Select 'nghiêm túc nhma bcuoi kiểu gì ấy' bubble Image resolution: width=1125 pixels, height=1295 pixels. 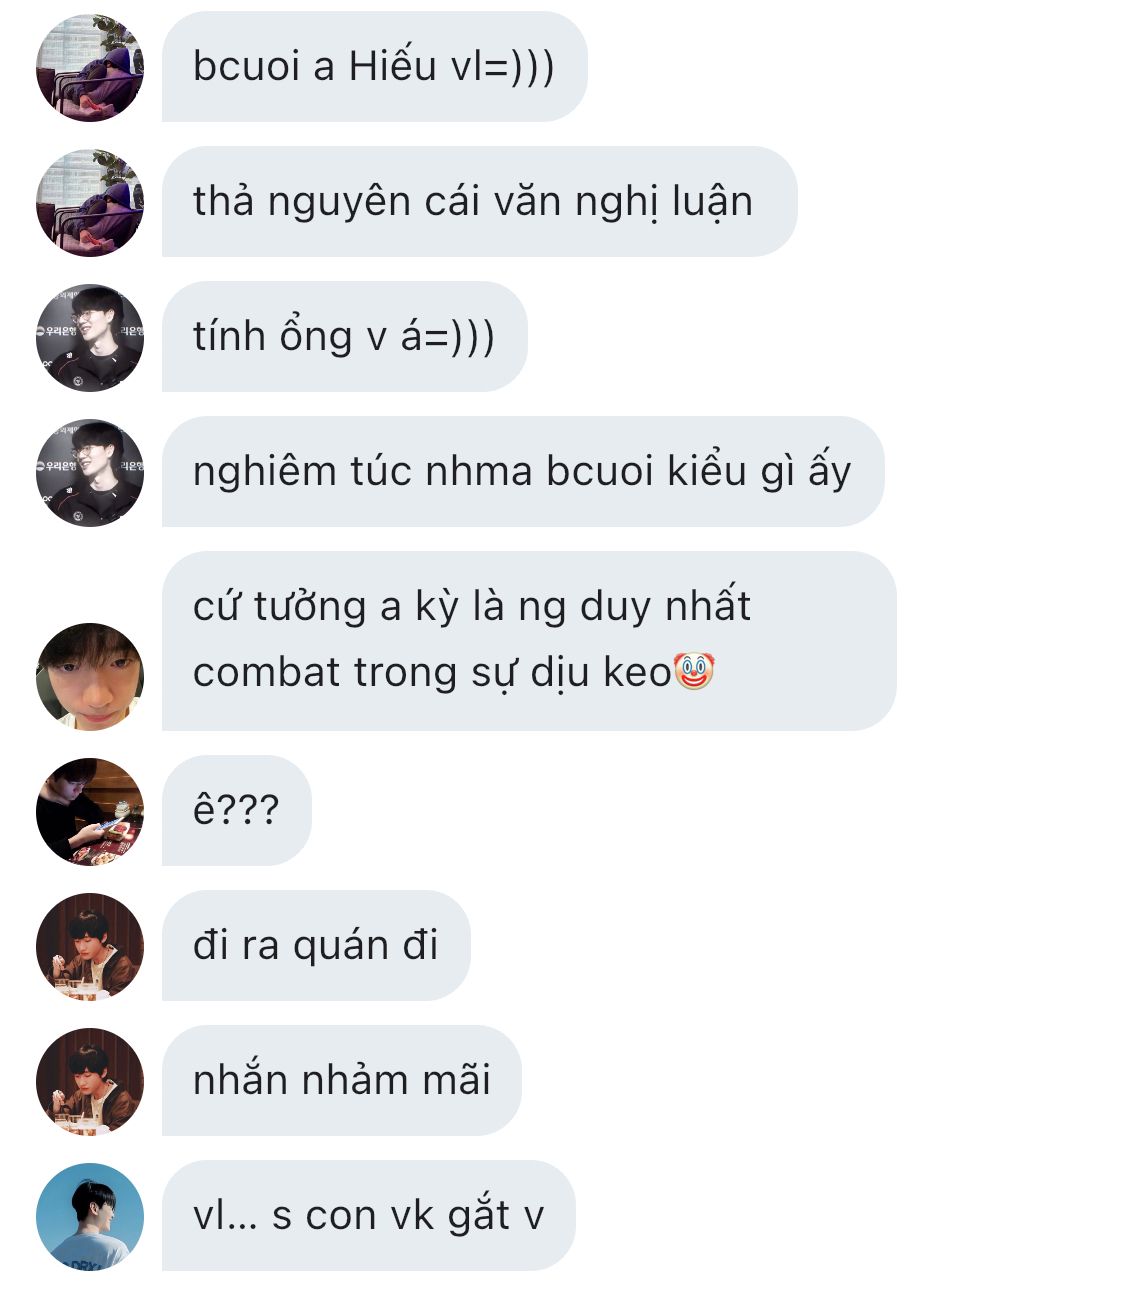[523, 472]
